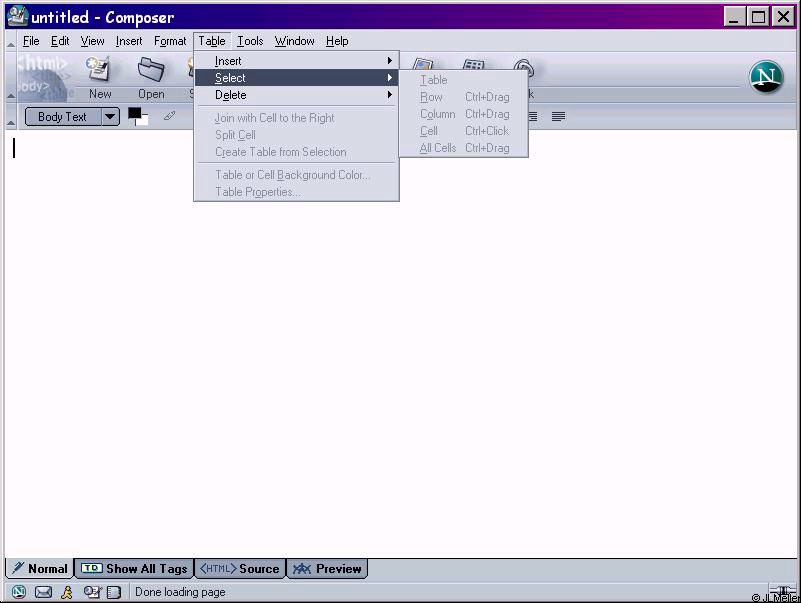Screen dimensions: 801x603
Task: Choose Row in the Select submenu
Action: 464,97
